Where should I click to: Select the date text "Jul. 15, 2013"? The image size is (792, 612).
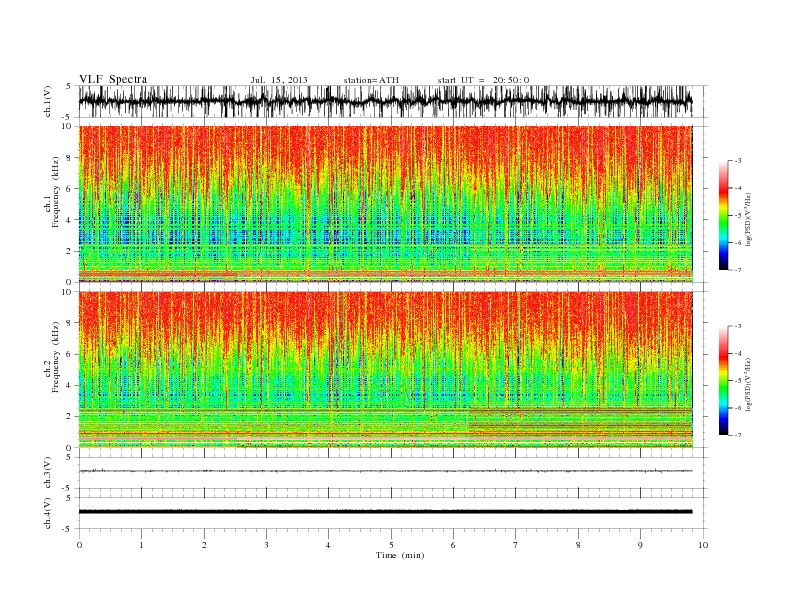(279, 80)
